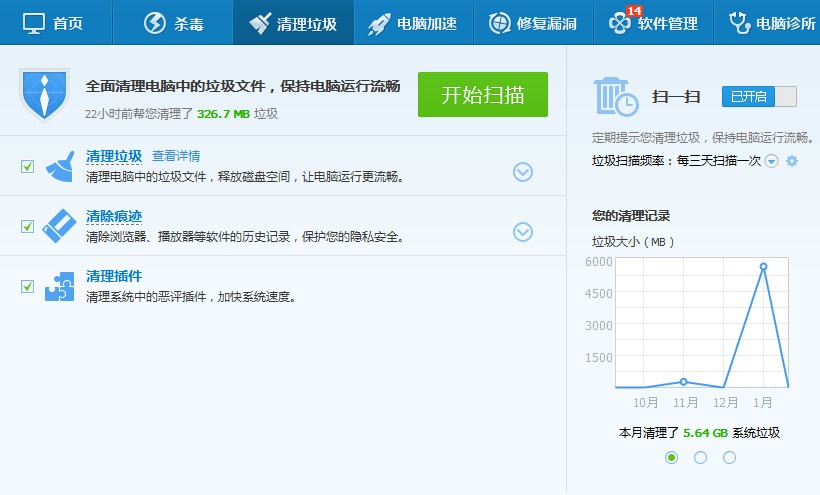Switch to the 电脑诊所 tab
820x495 pixels.
[x=767, y=22]
